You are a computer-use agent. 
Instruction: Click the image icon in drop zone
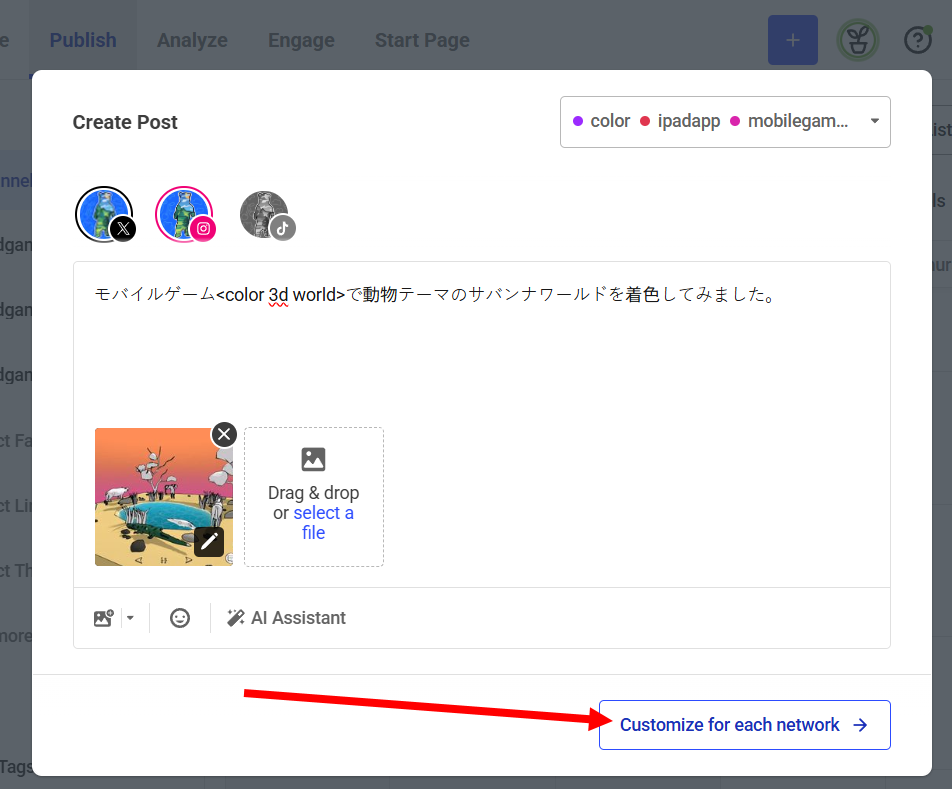[313, 459]
